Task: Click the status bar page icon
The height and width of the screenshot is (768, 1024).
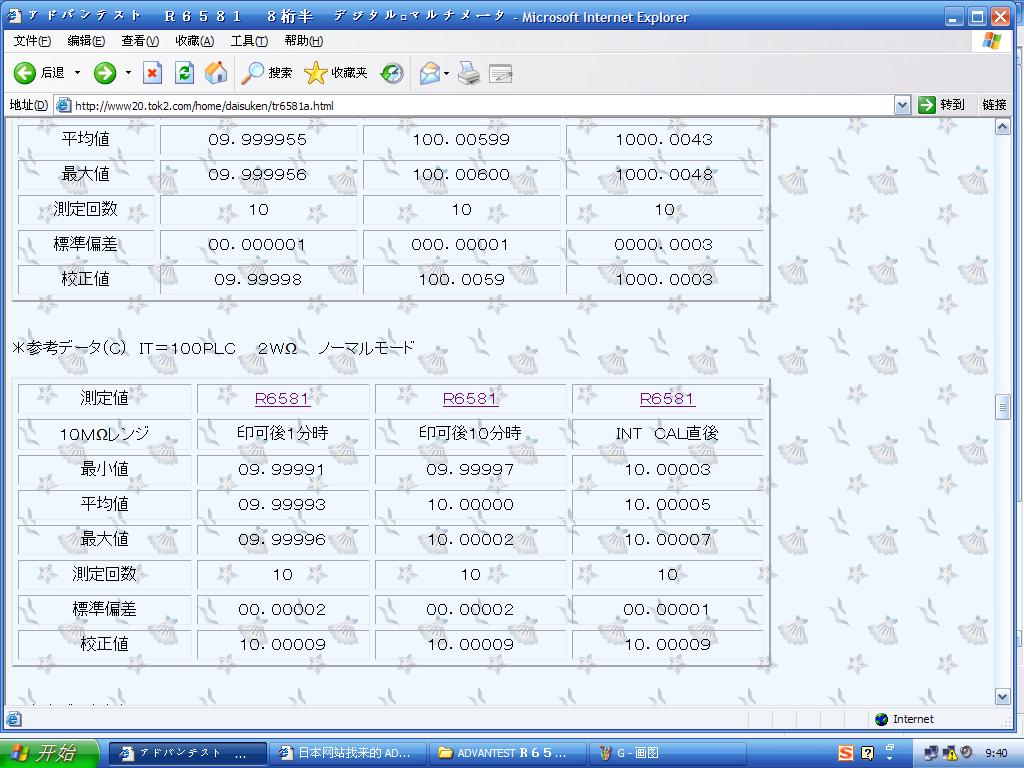Action: 14,719
